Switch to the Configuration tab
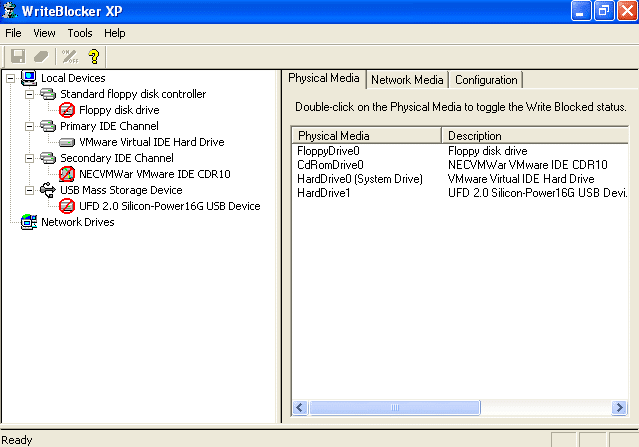 (486, 80)
